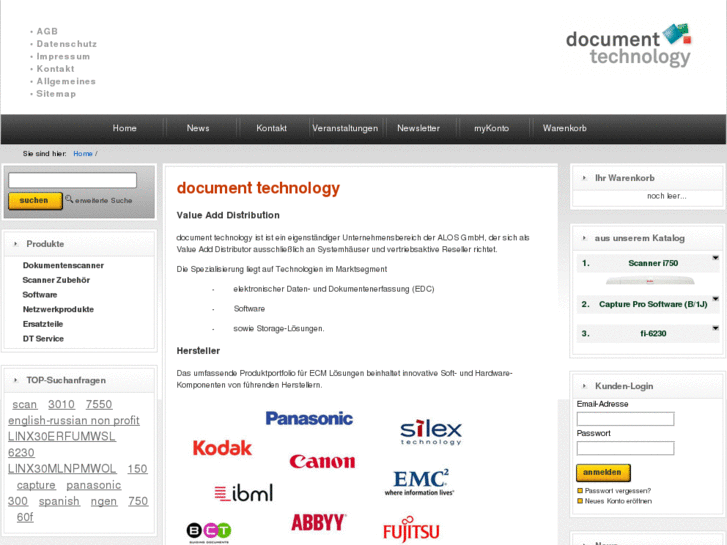Click the 'spanish' search term

tap(59, 501)
